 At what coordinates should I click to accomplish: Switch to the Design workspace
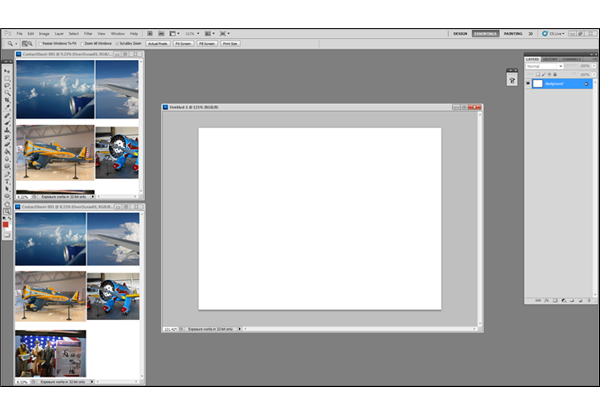click(x=460, y=34)
